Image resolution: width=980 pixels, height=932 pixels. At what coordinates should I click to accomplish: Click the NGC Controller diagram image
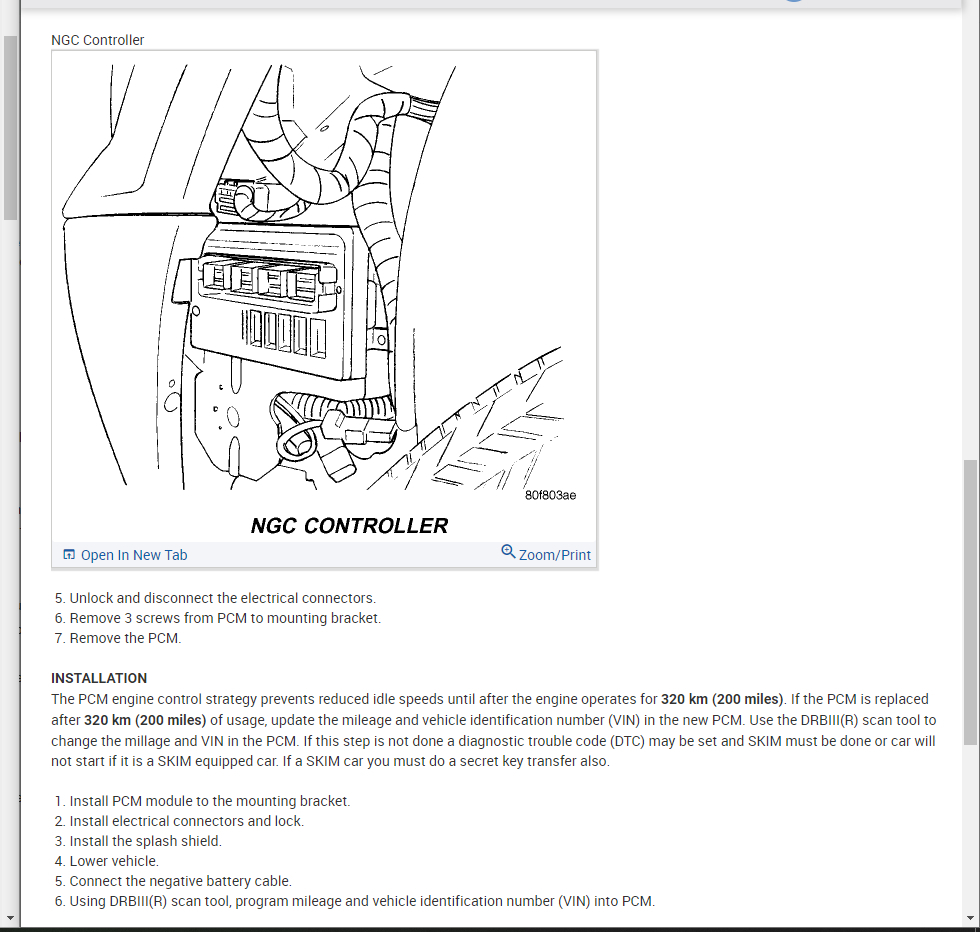tap(324, 296)
